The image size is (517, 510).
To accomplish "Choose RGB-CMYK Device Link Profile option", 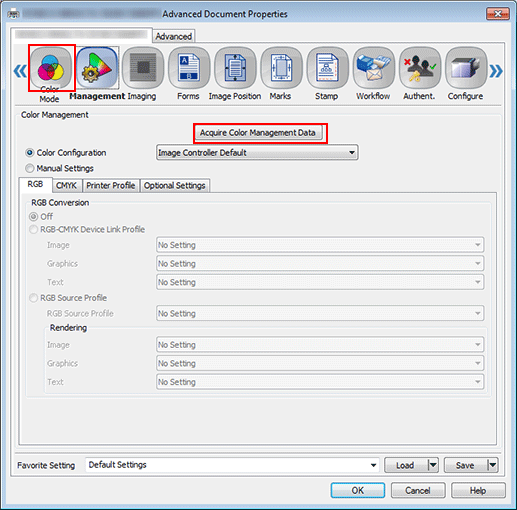I will click(x=33, y=230).
